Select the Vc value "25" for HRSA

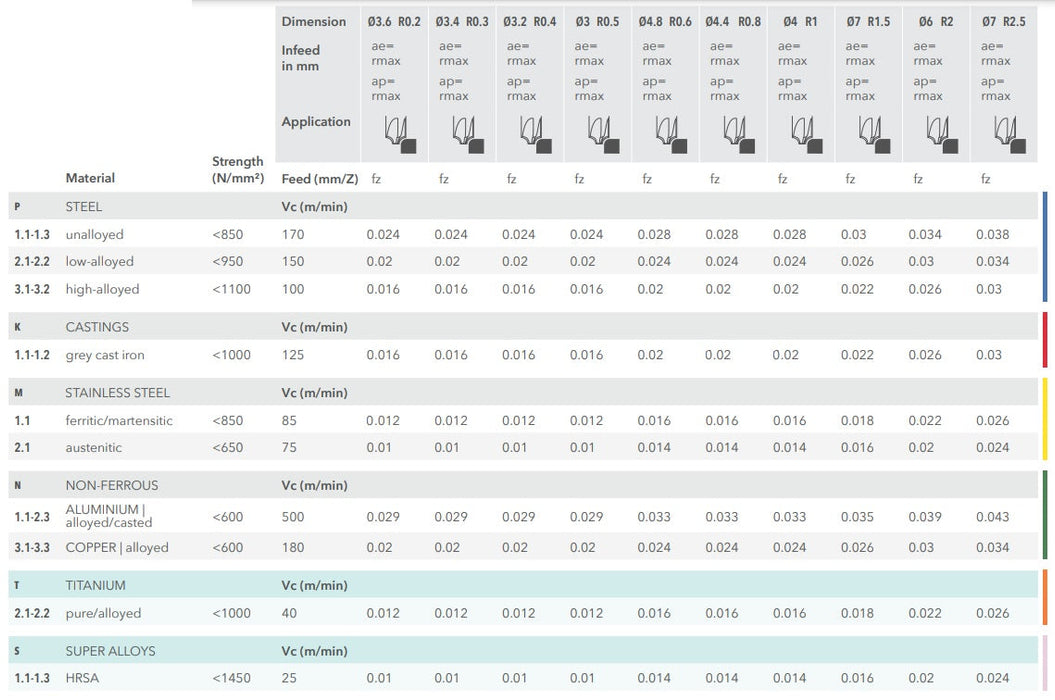(289, 678)
